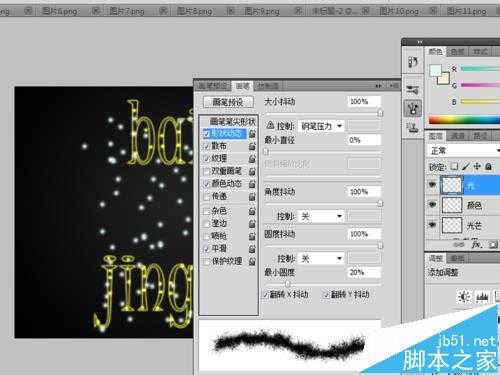500x375 pixels.
Task: Toggle the 纹理 checkbox
Action: (x=207, y=159)
